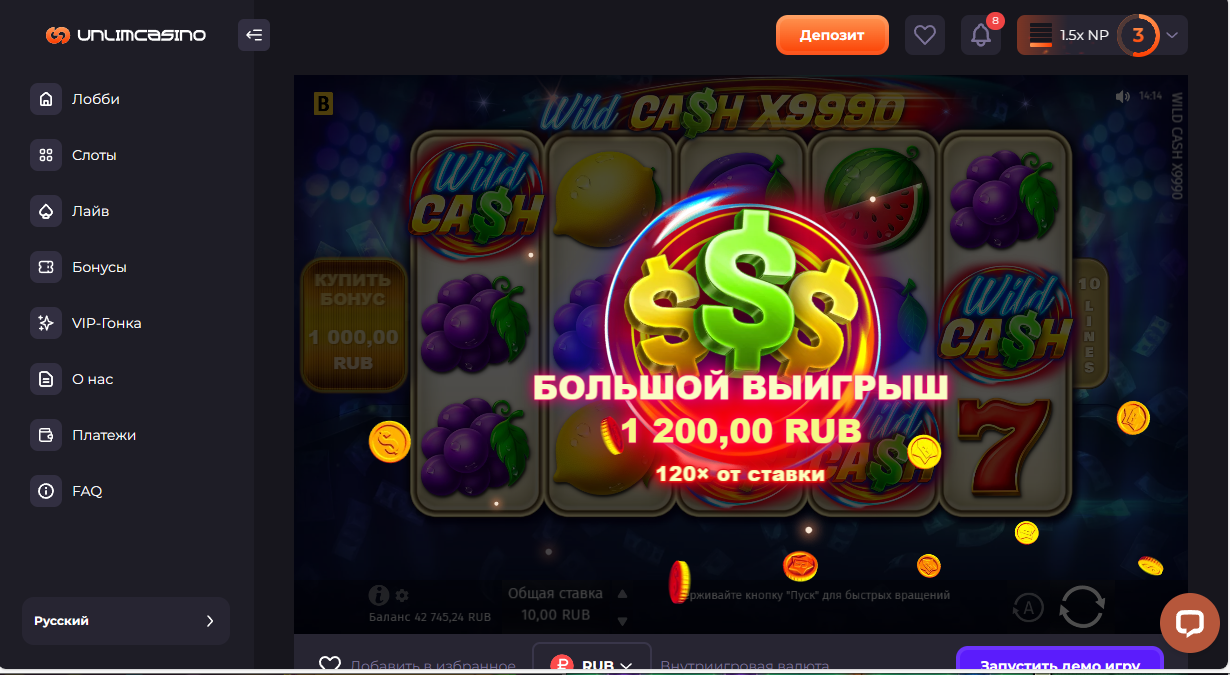Open favorites via the heart icon in header
1230x675 pixels.
(x=925, y=35)
